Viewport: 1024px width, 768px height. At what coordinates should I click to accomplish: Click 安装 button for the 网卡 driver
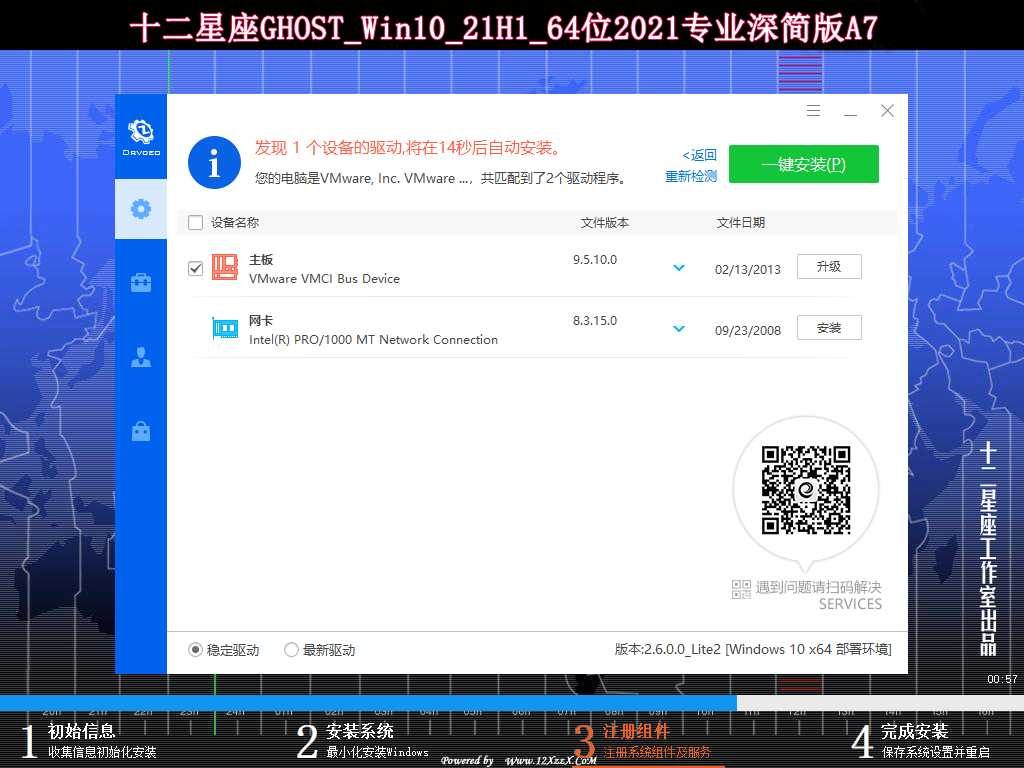pyautogui.click(x=829, y=328)
